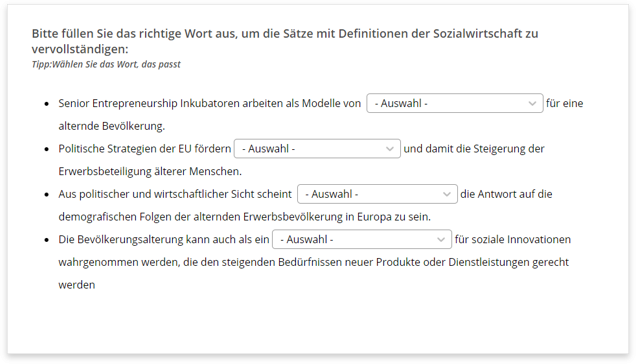Open the dropdown after "arbeiten als Modelle von"

tap(455, 103)
